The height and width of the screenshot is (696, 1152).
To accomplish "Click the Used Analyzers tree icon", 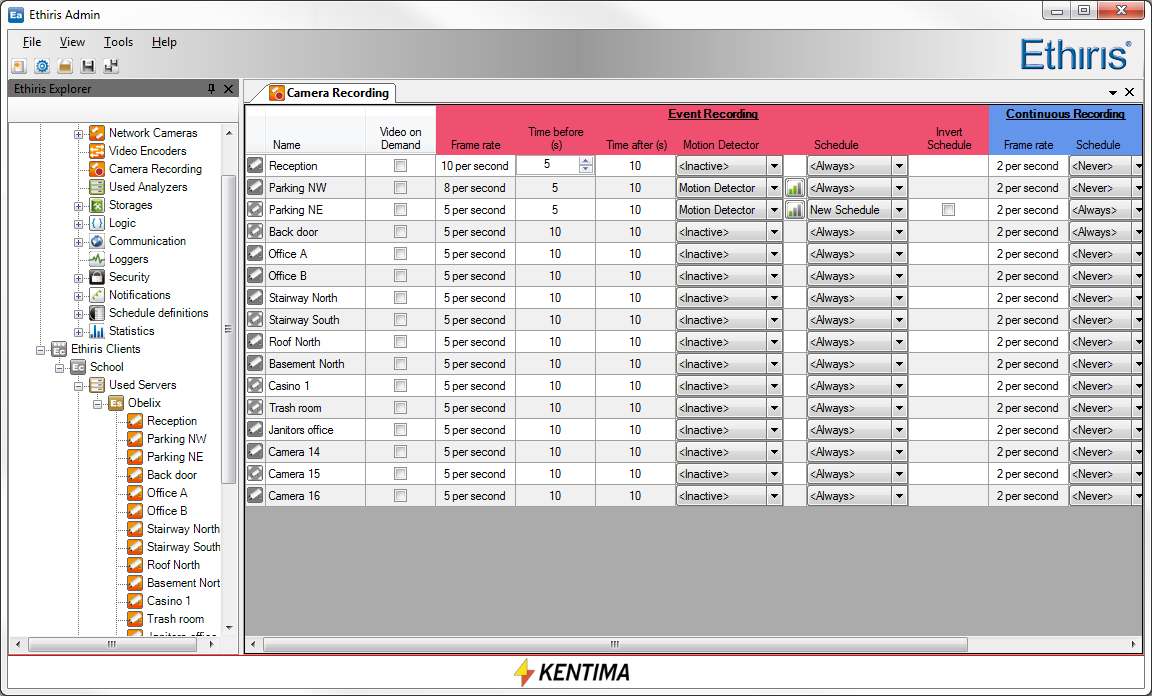I will click(97, 187).
